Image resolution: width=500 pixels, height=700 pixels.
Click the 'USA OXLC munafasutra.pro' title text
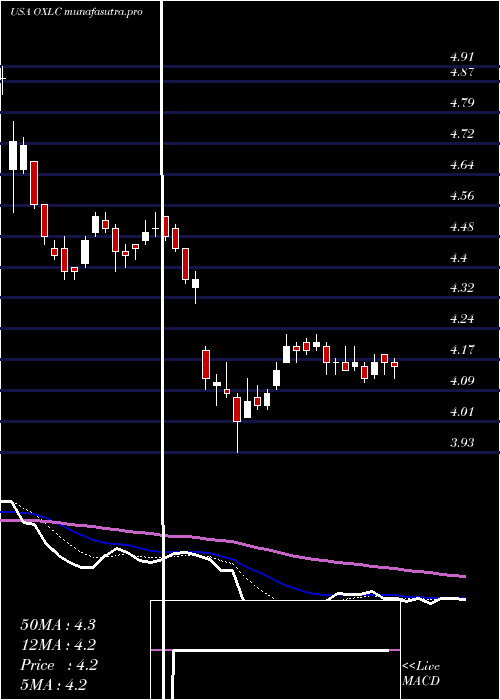coord(76,12)
